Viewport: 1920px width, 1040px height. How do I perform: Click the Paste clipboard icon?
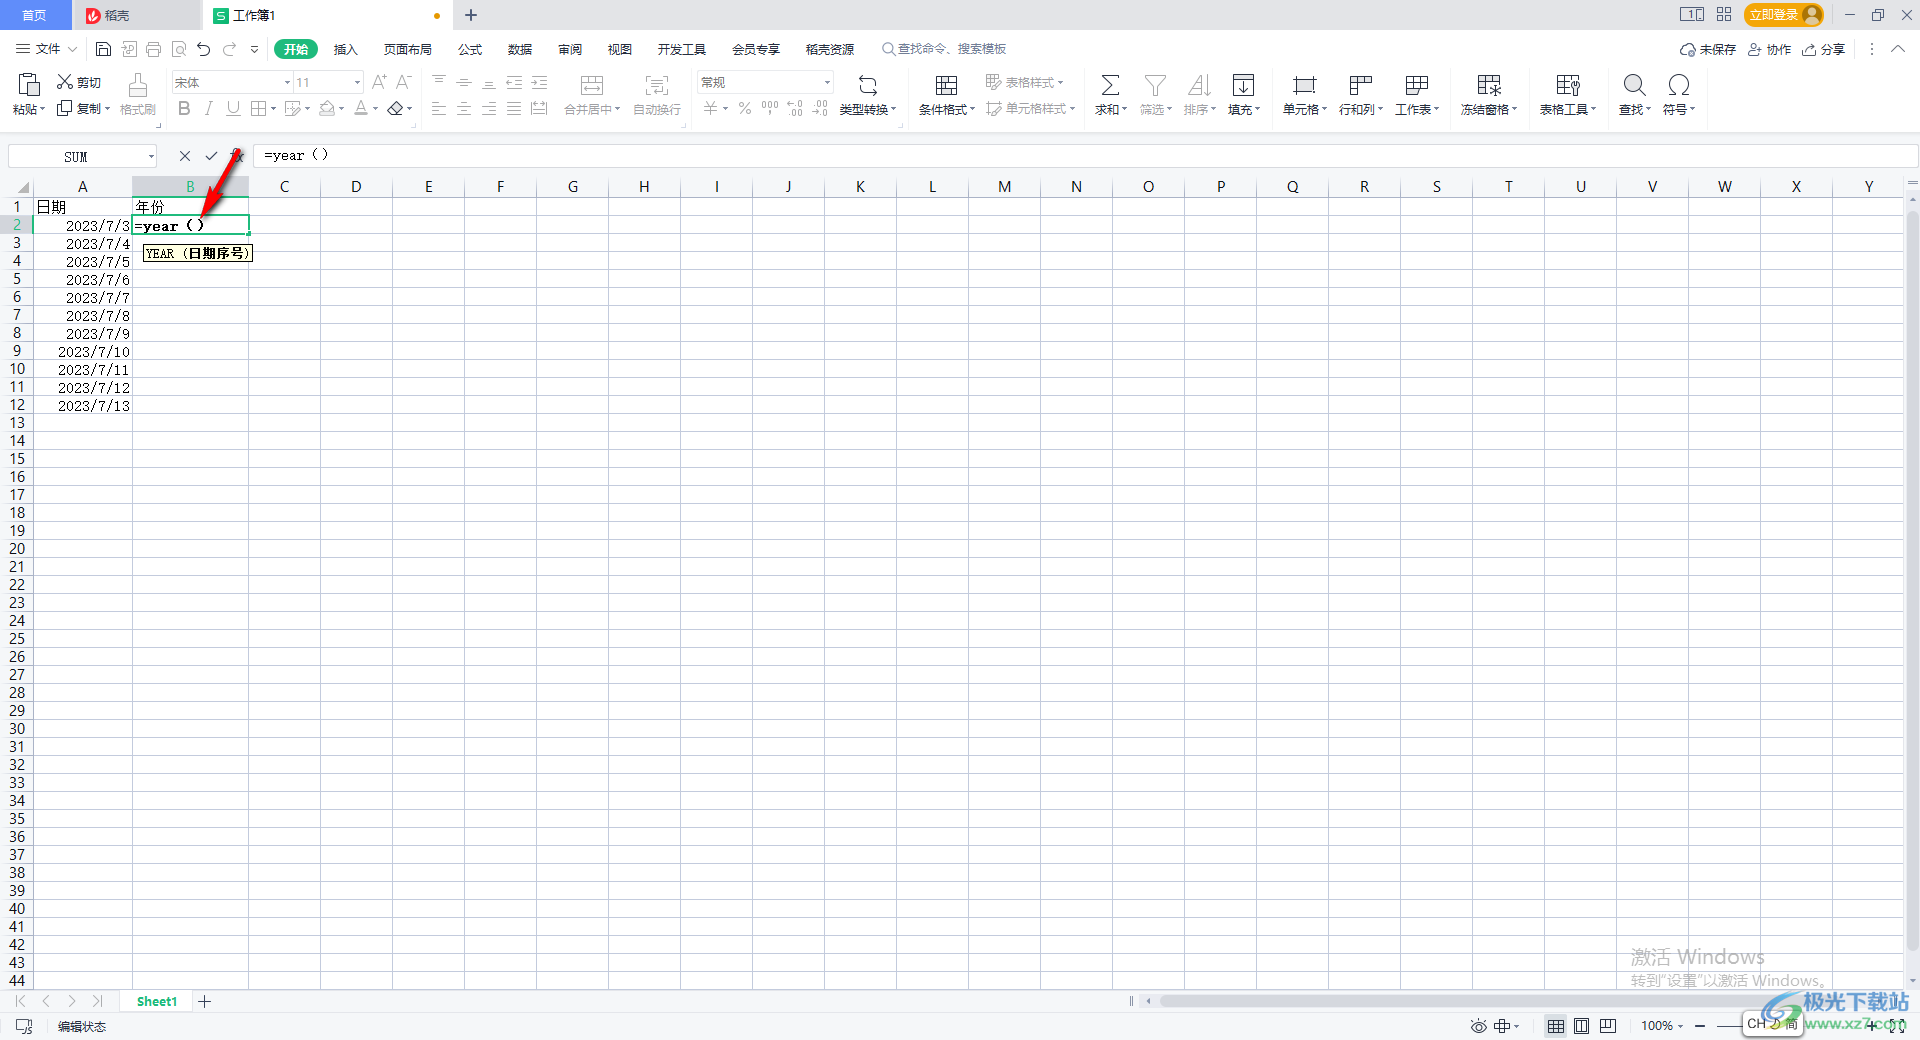pyautogui.click(x=29, y=84)
